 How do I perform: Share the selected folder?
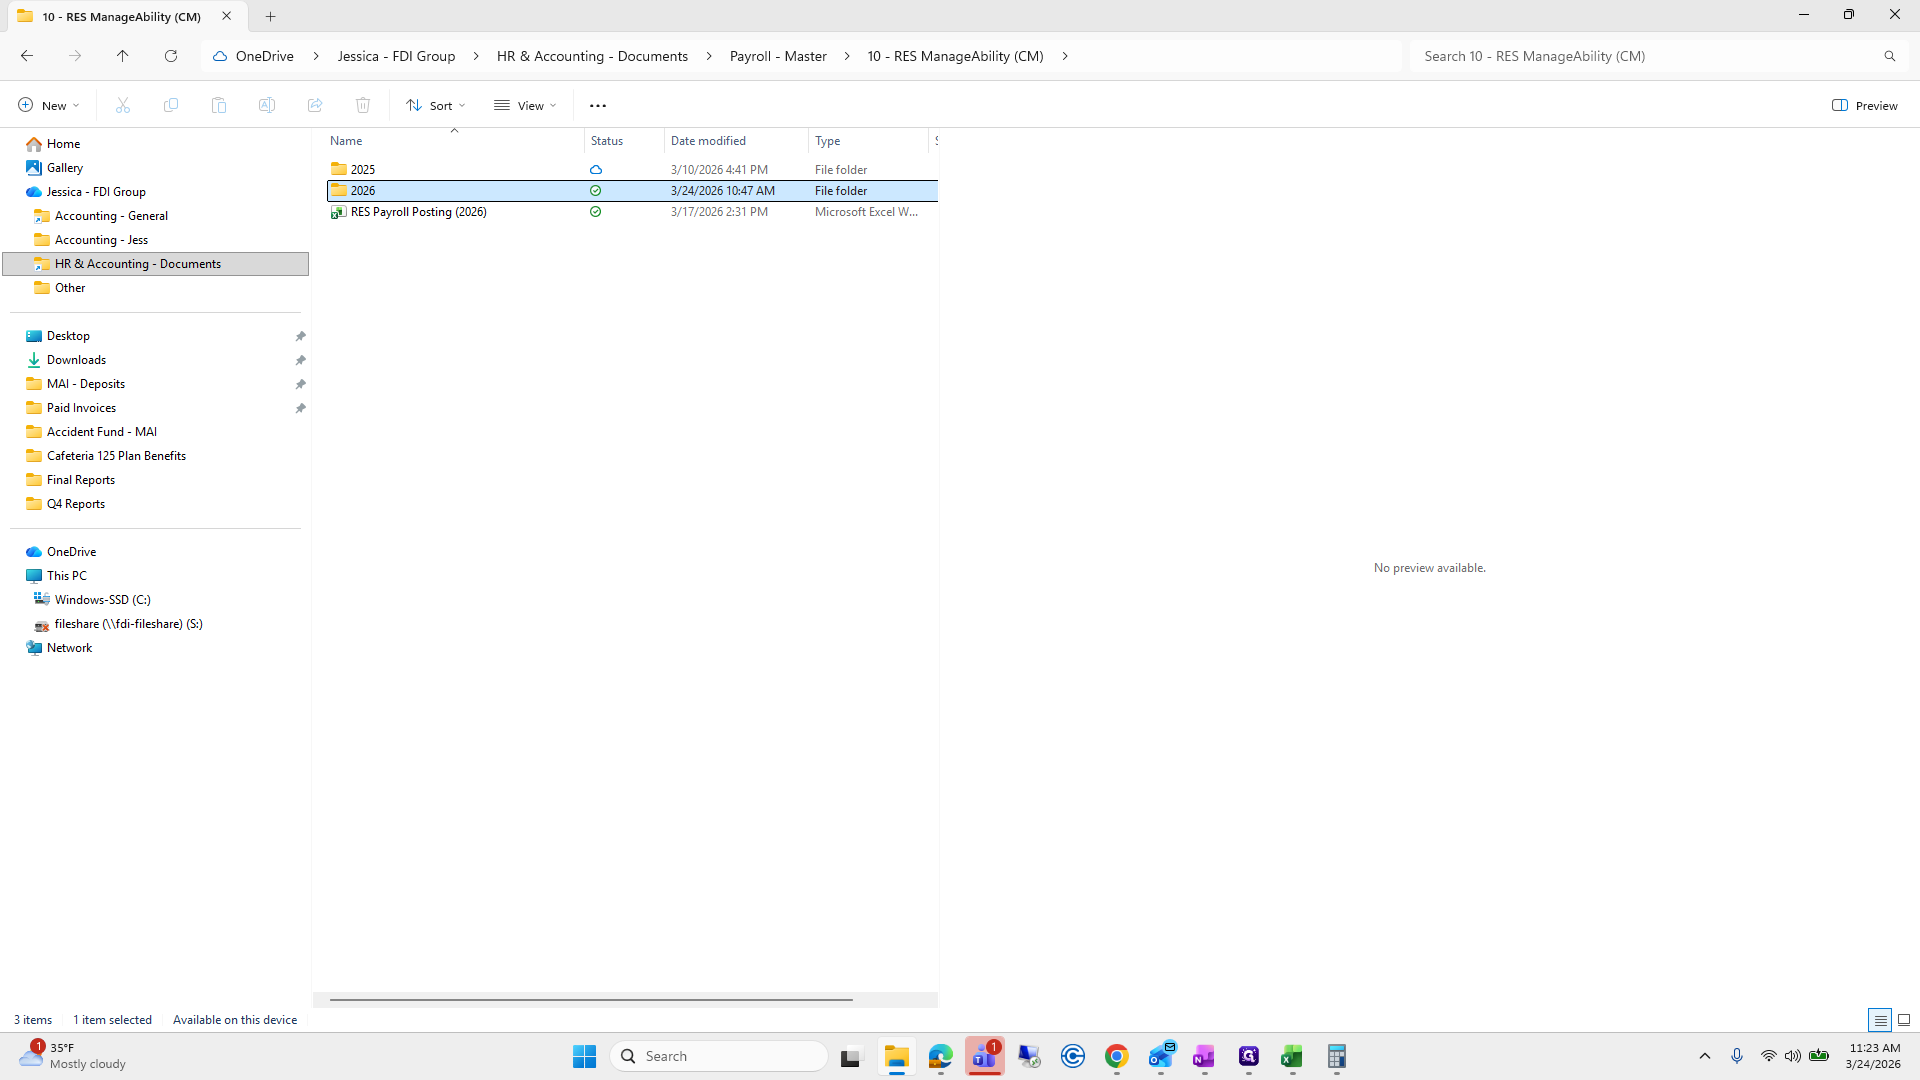pos(315,105)
